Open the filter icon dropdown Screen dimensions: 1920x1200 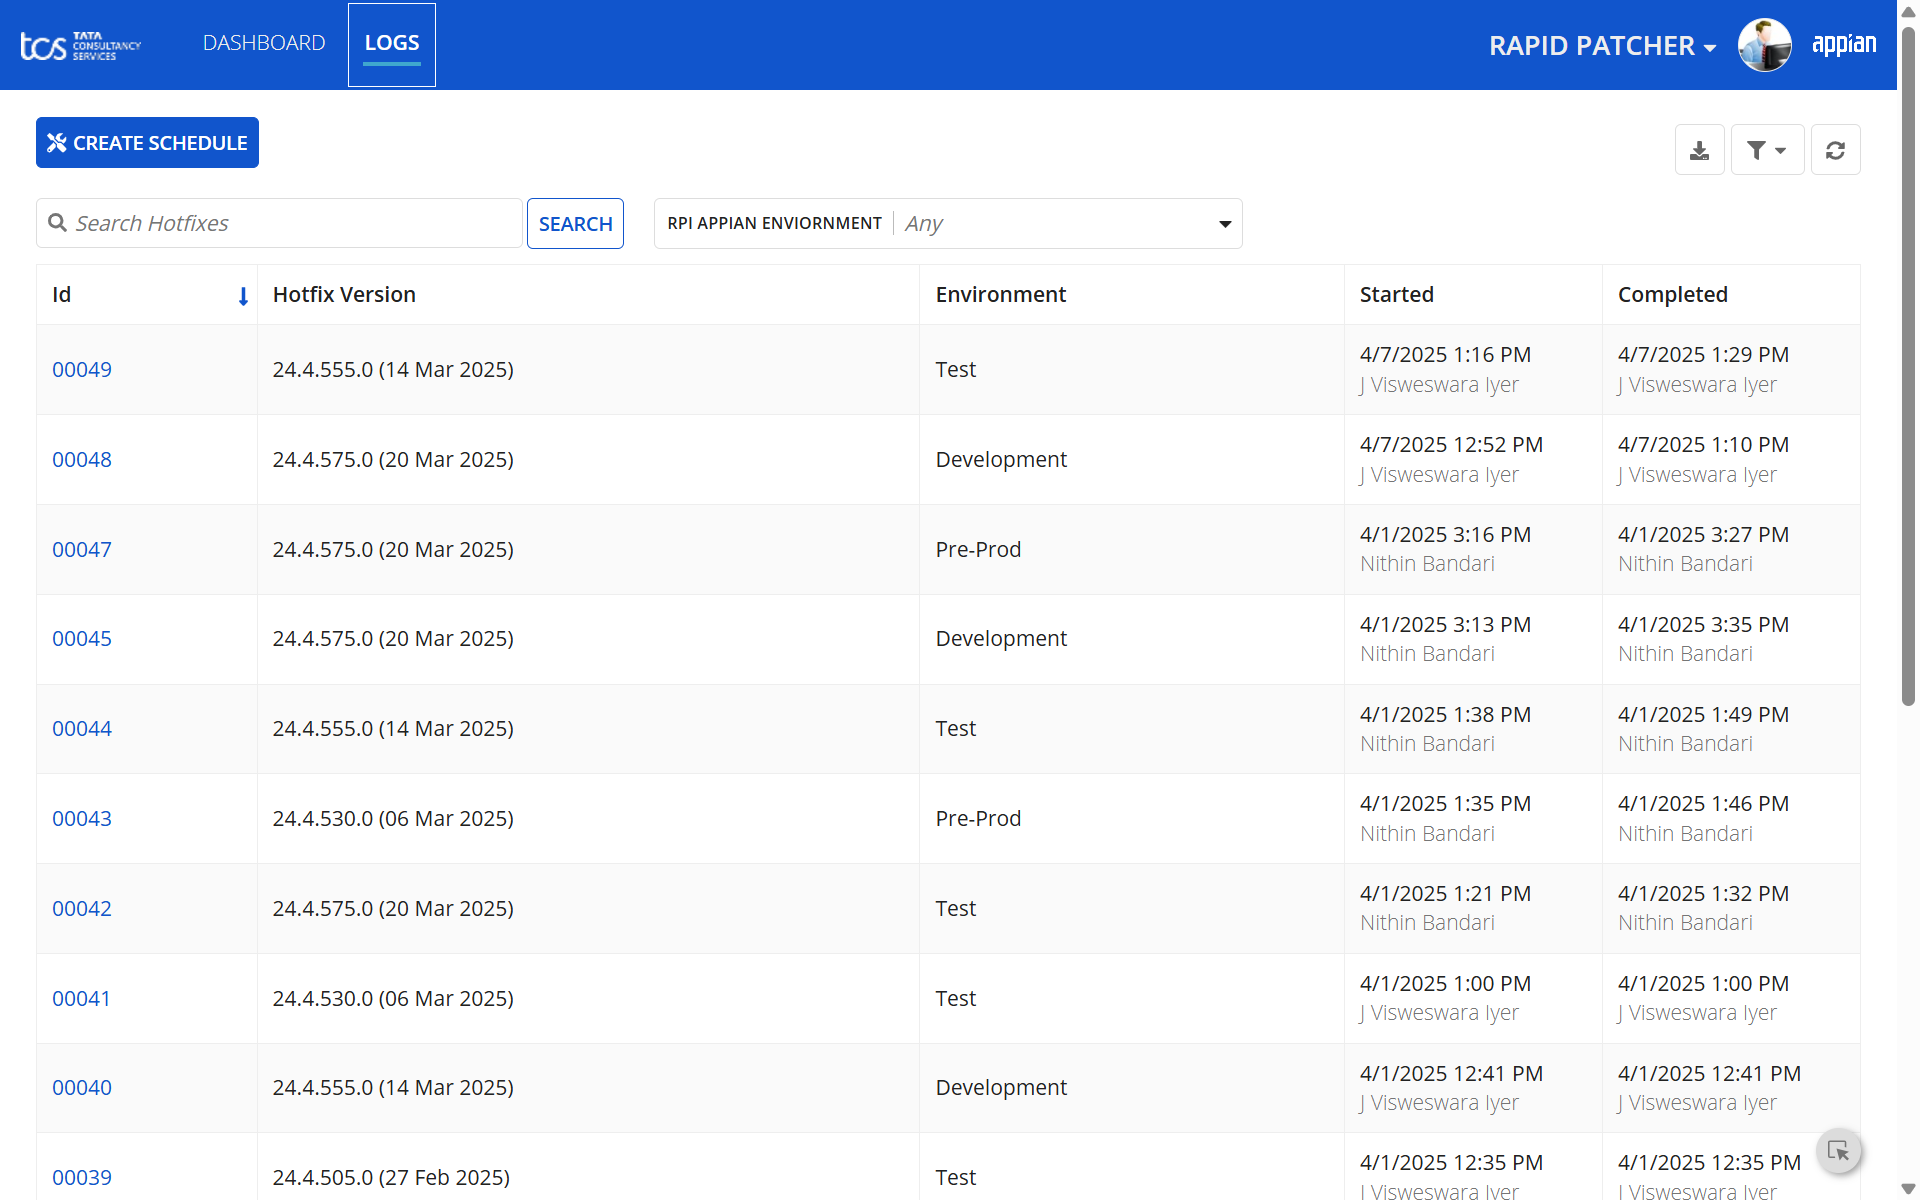pyautogui.click(x=1767, y=150)
